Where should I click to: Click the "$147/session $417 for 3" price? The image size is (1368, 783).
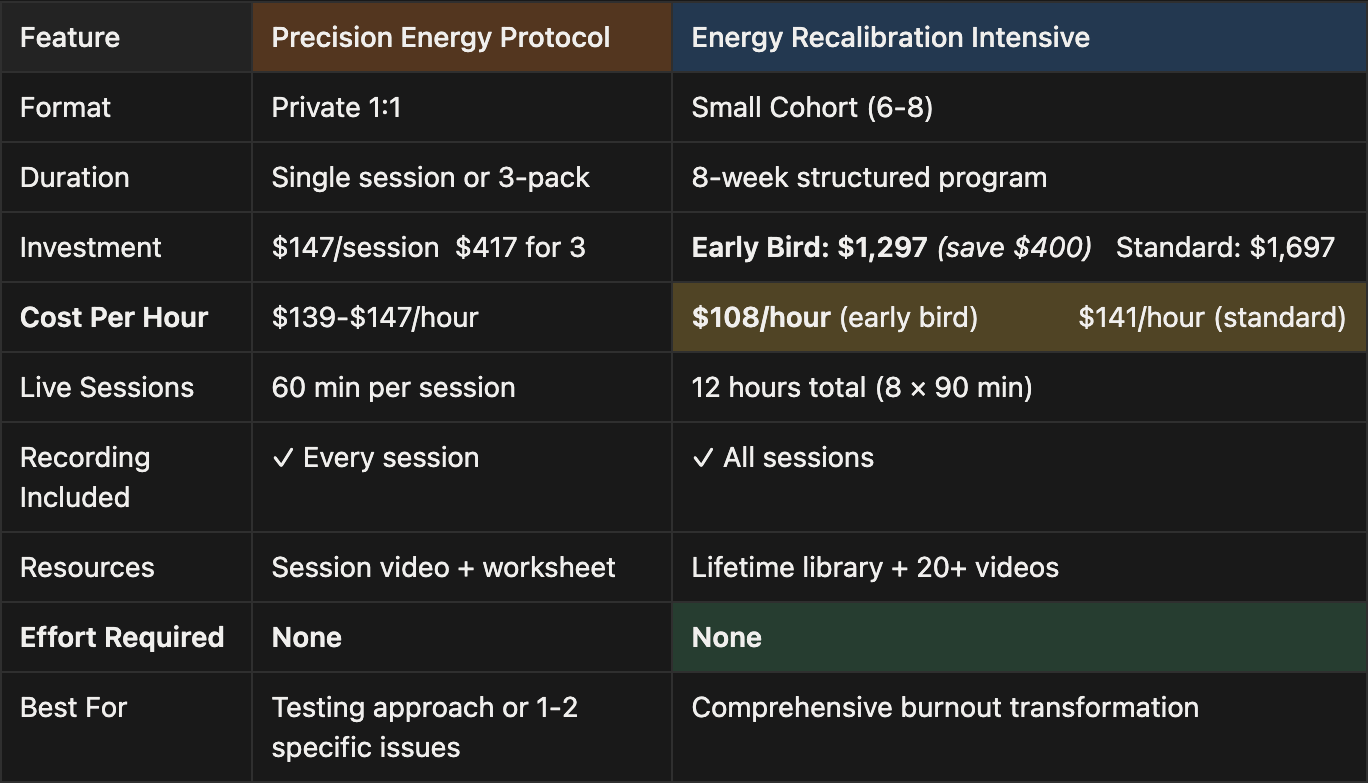tap(428, 248)
